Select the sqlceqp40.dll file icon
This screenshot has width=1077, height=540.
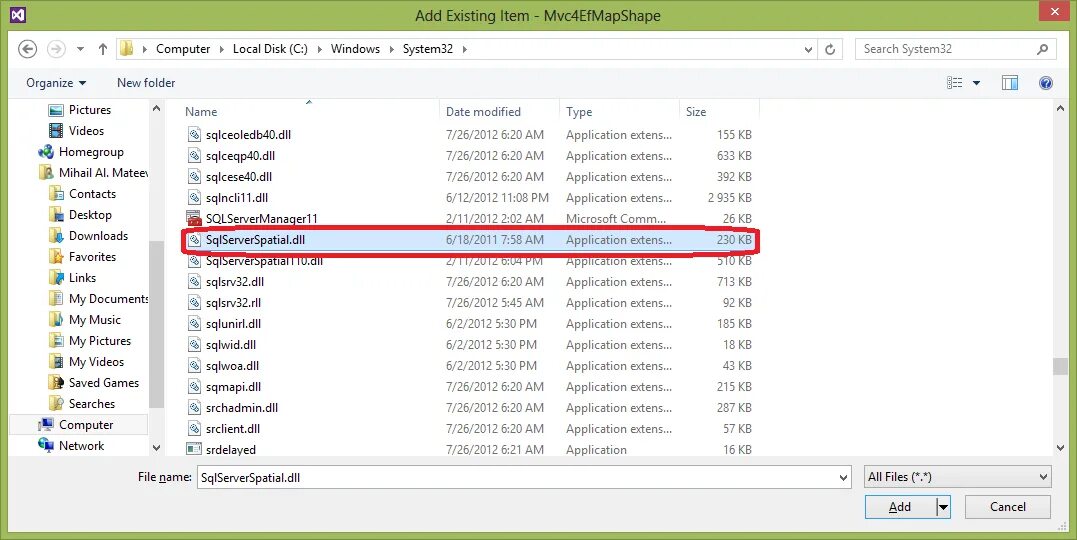194,156
